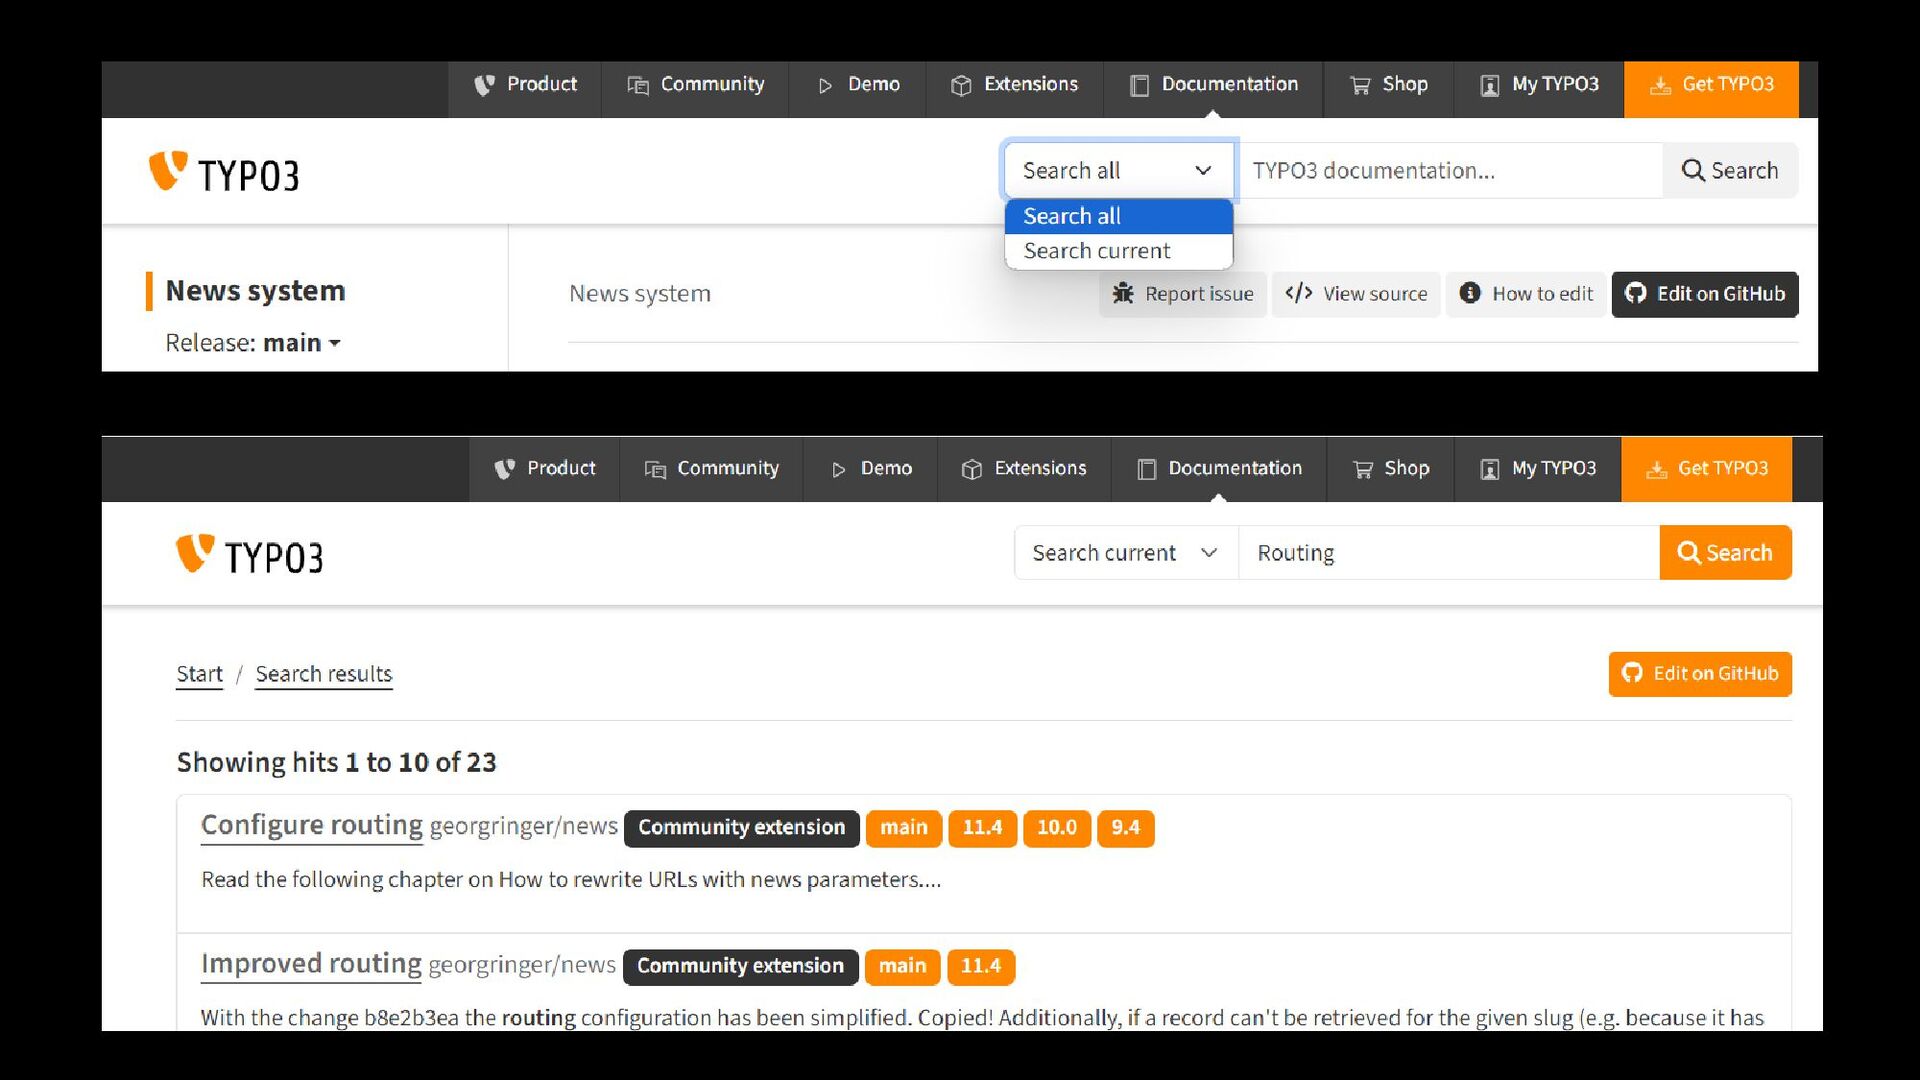1920x1080 pixels.
Task: Click Community extension badge on Configure routing
Action: 741,828
